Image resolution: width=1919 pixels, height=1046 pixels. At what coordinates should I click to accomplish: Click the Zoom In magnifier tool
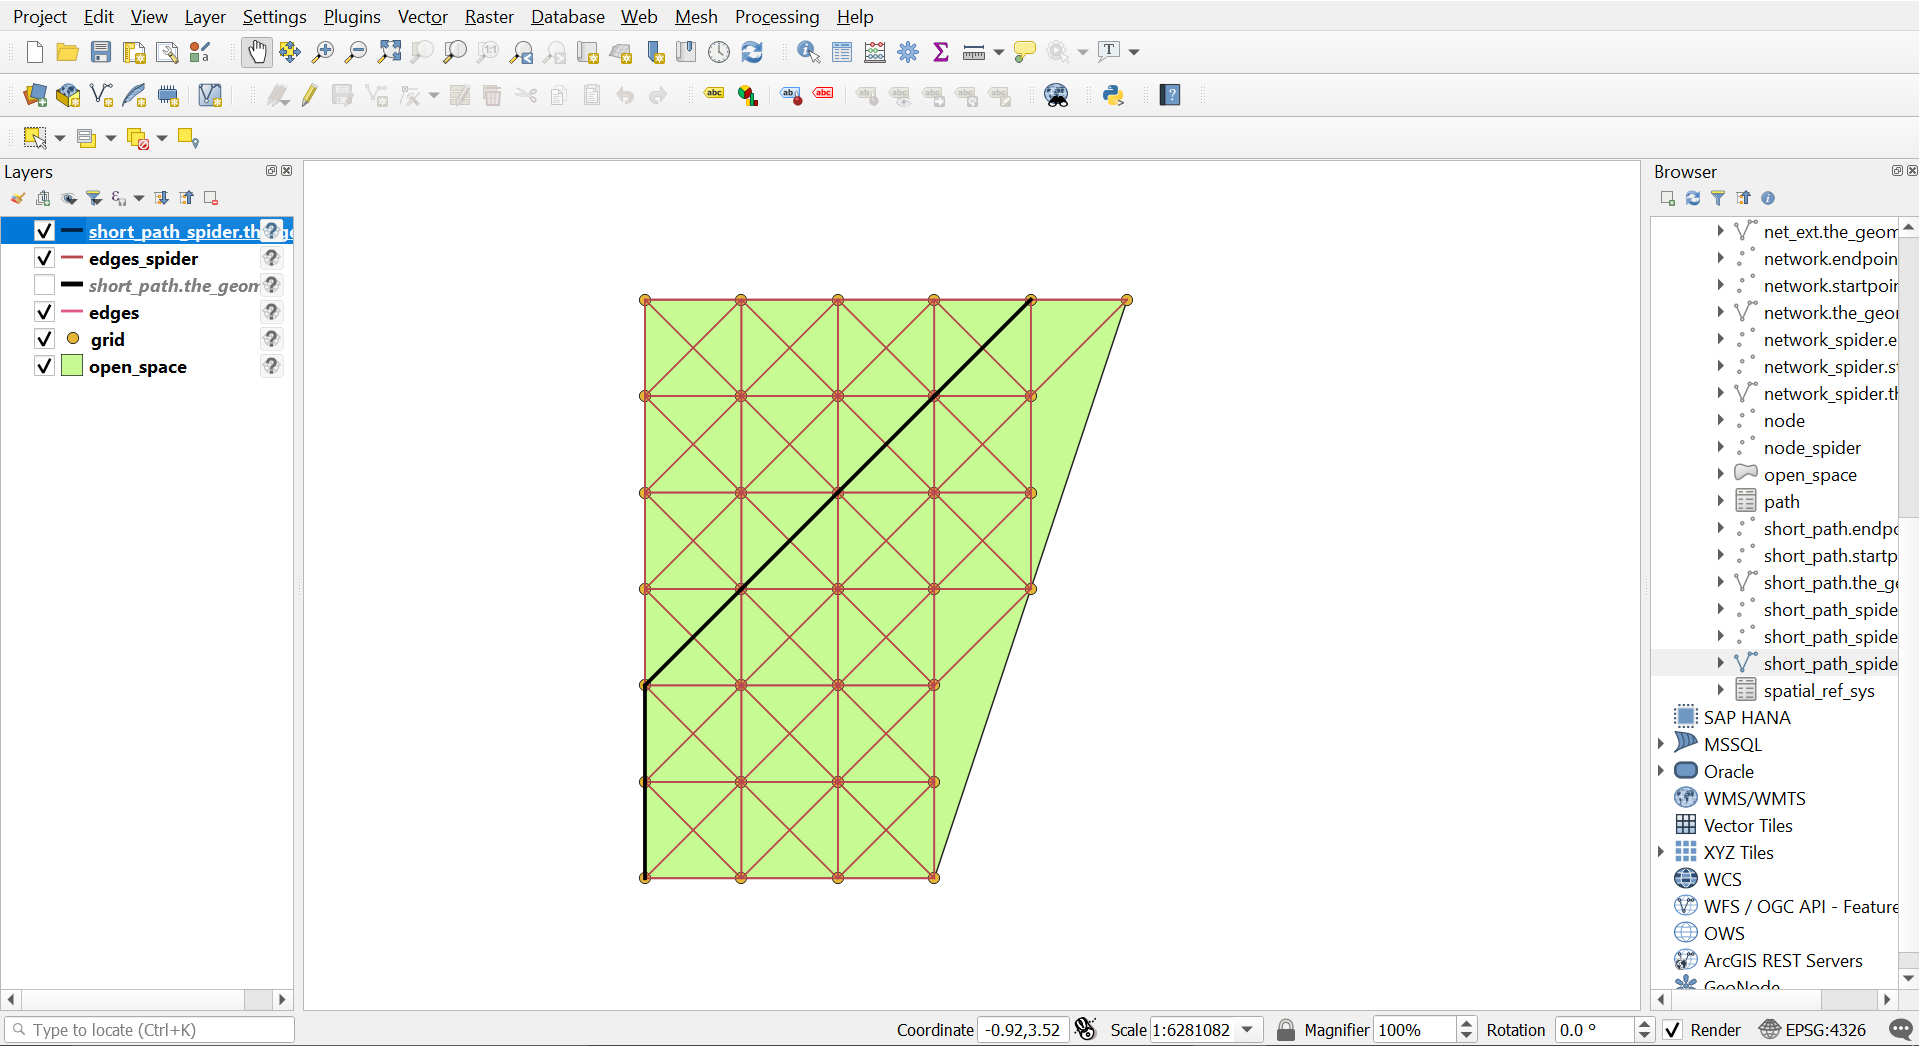point(323,52)
